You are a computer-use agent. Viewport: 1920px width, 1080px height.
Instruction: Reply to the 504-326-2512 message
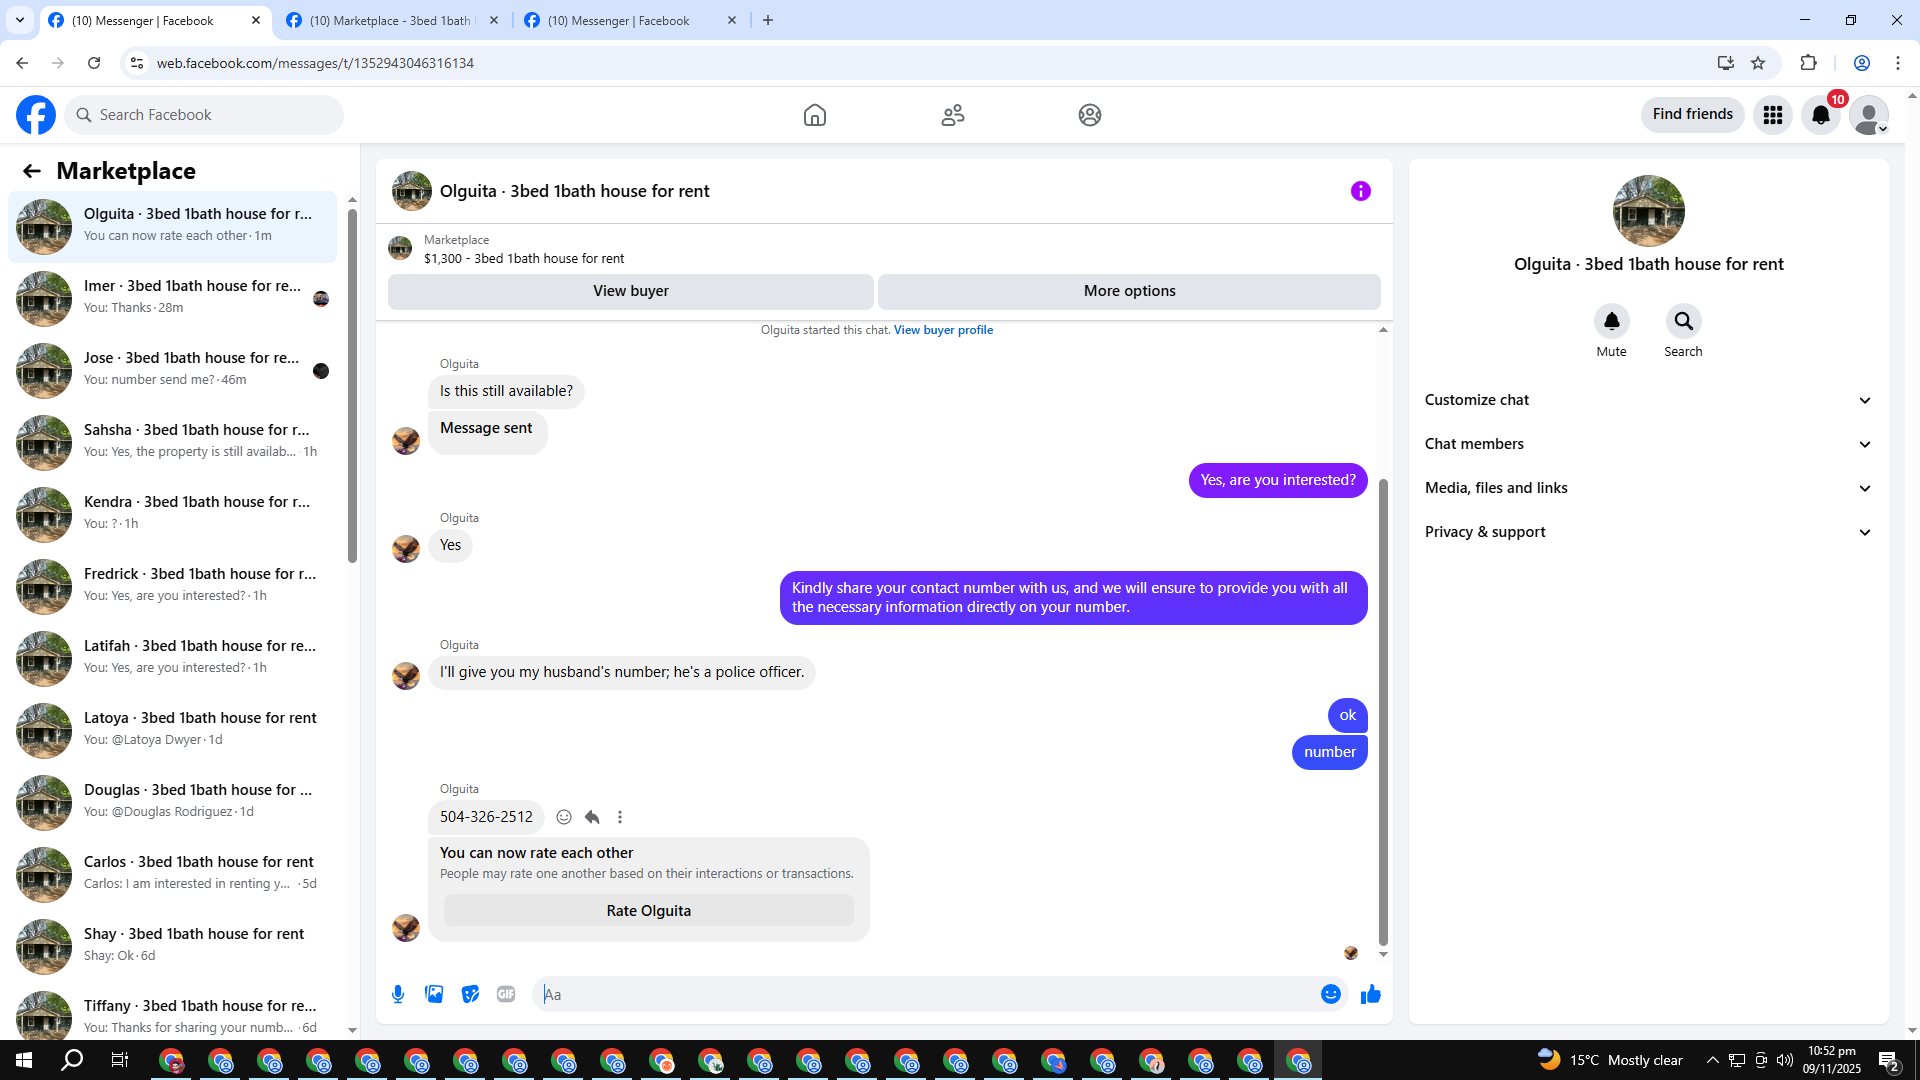point(592,817)
